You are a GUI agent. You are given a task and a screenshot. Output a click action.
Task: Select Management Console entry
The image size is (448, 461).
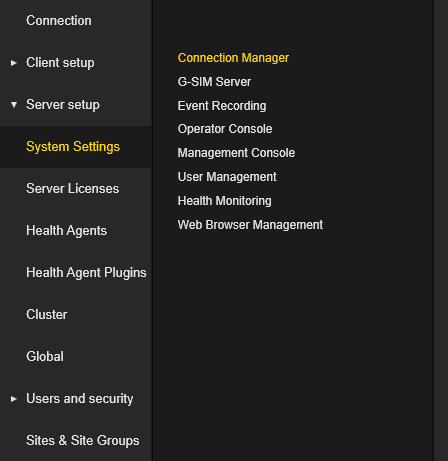pyautogui.click(x=236, y=153)
